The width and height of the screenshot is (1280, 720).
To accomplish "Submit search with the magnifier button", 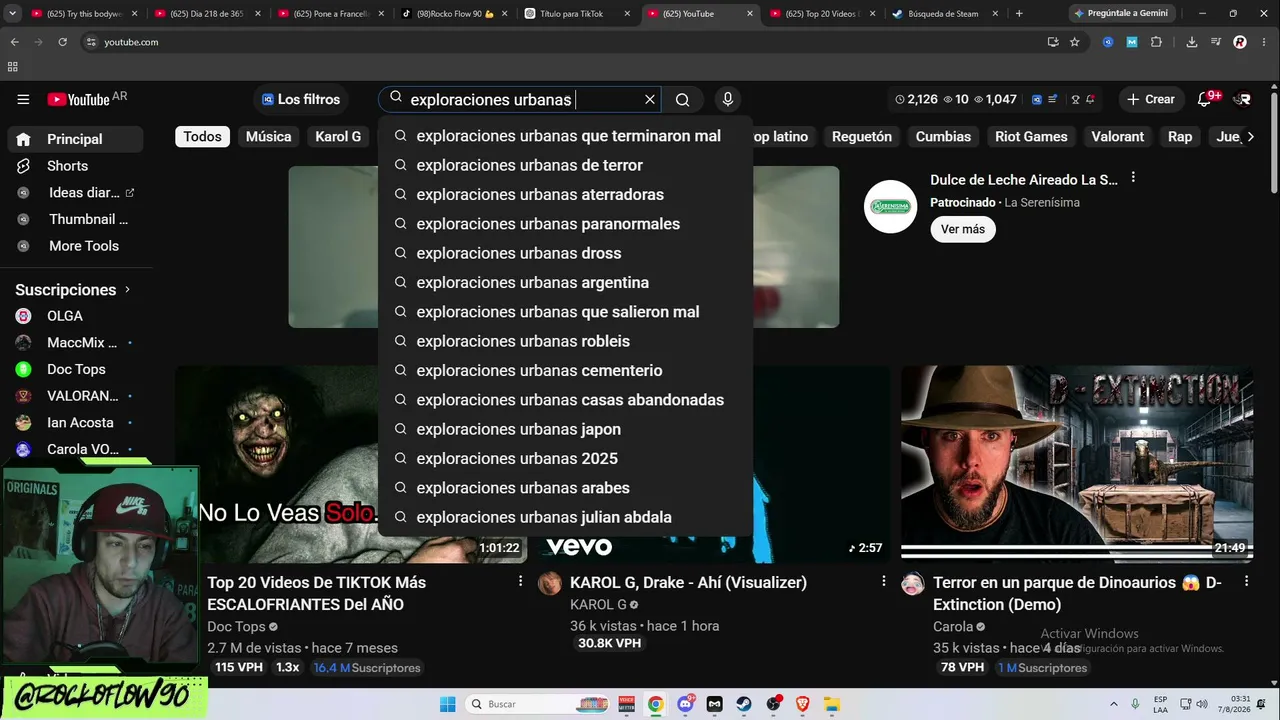I will pyautogui.click(x=682, y=100).
